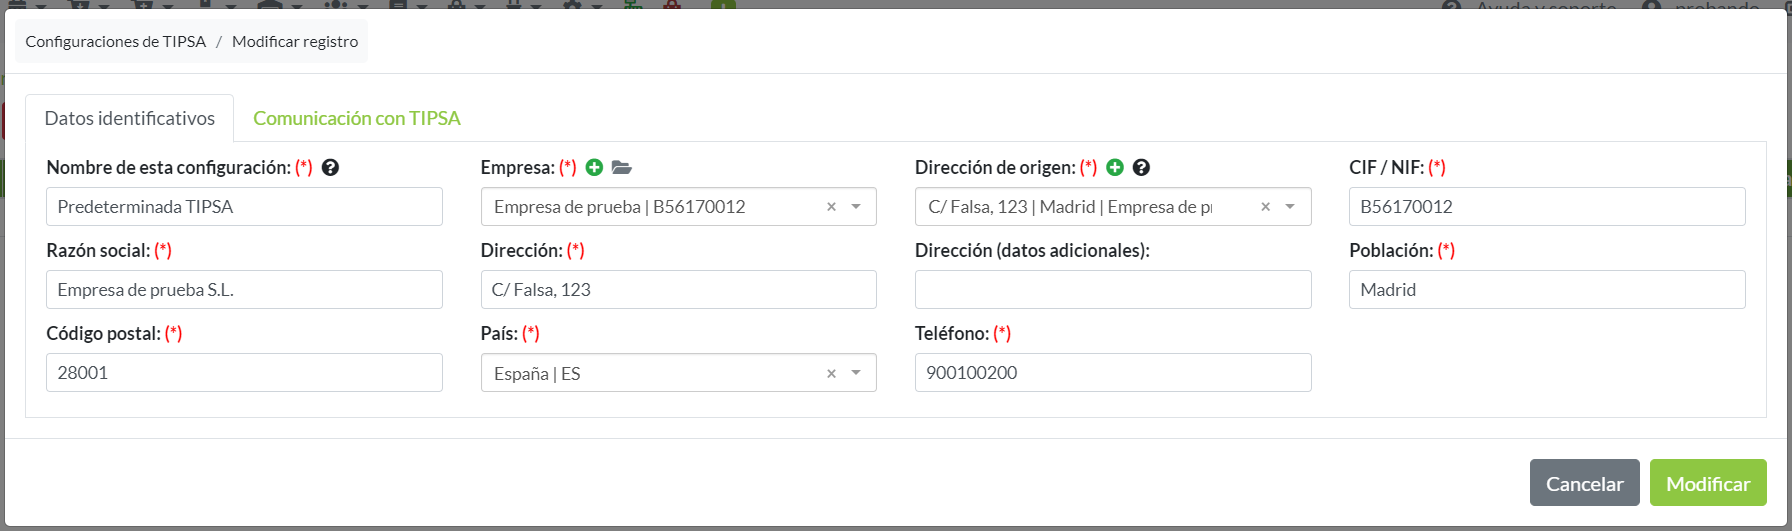
Task: Click open folder icon beside Empresa label
Action: point(622,168)
